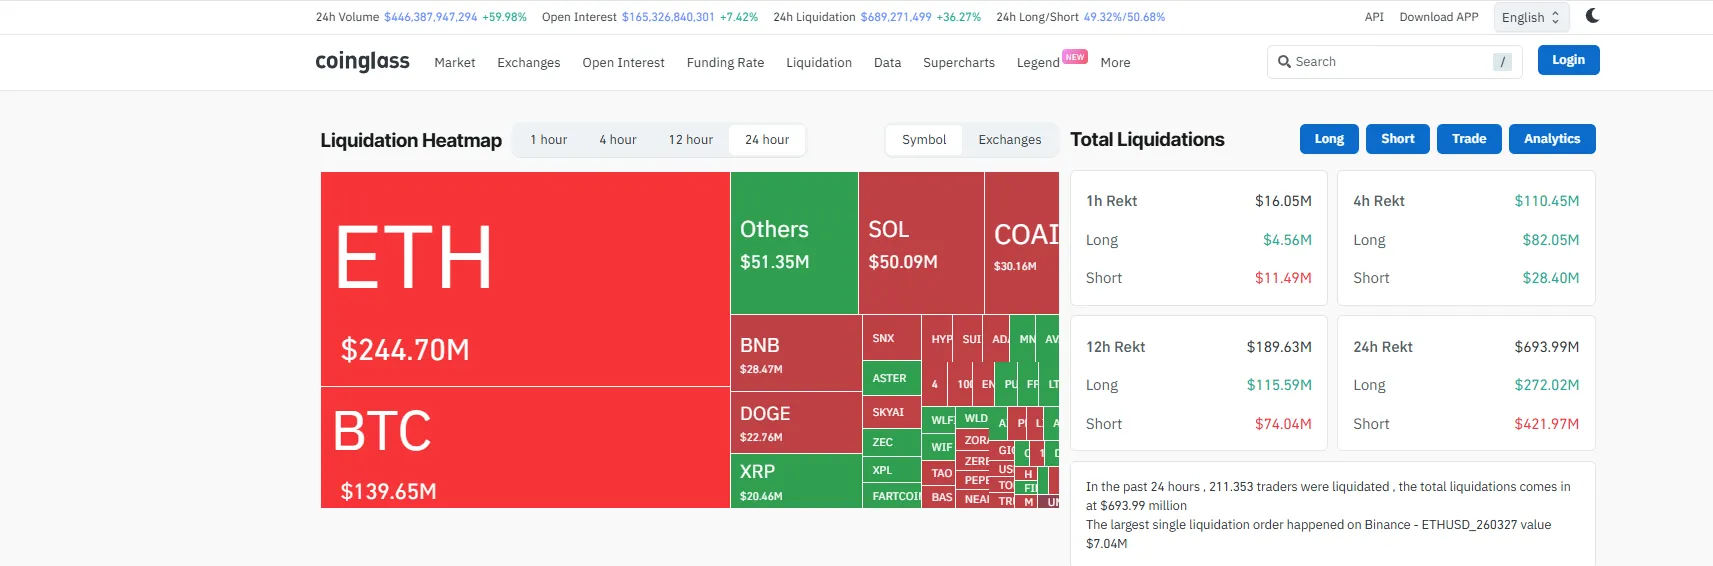Click the search magnifier icon

pyautogui.click(x=1284, y=62)
